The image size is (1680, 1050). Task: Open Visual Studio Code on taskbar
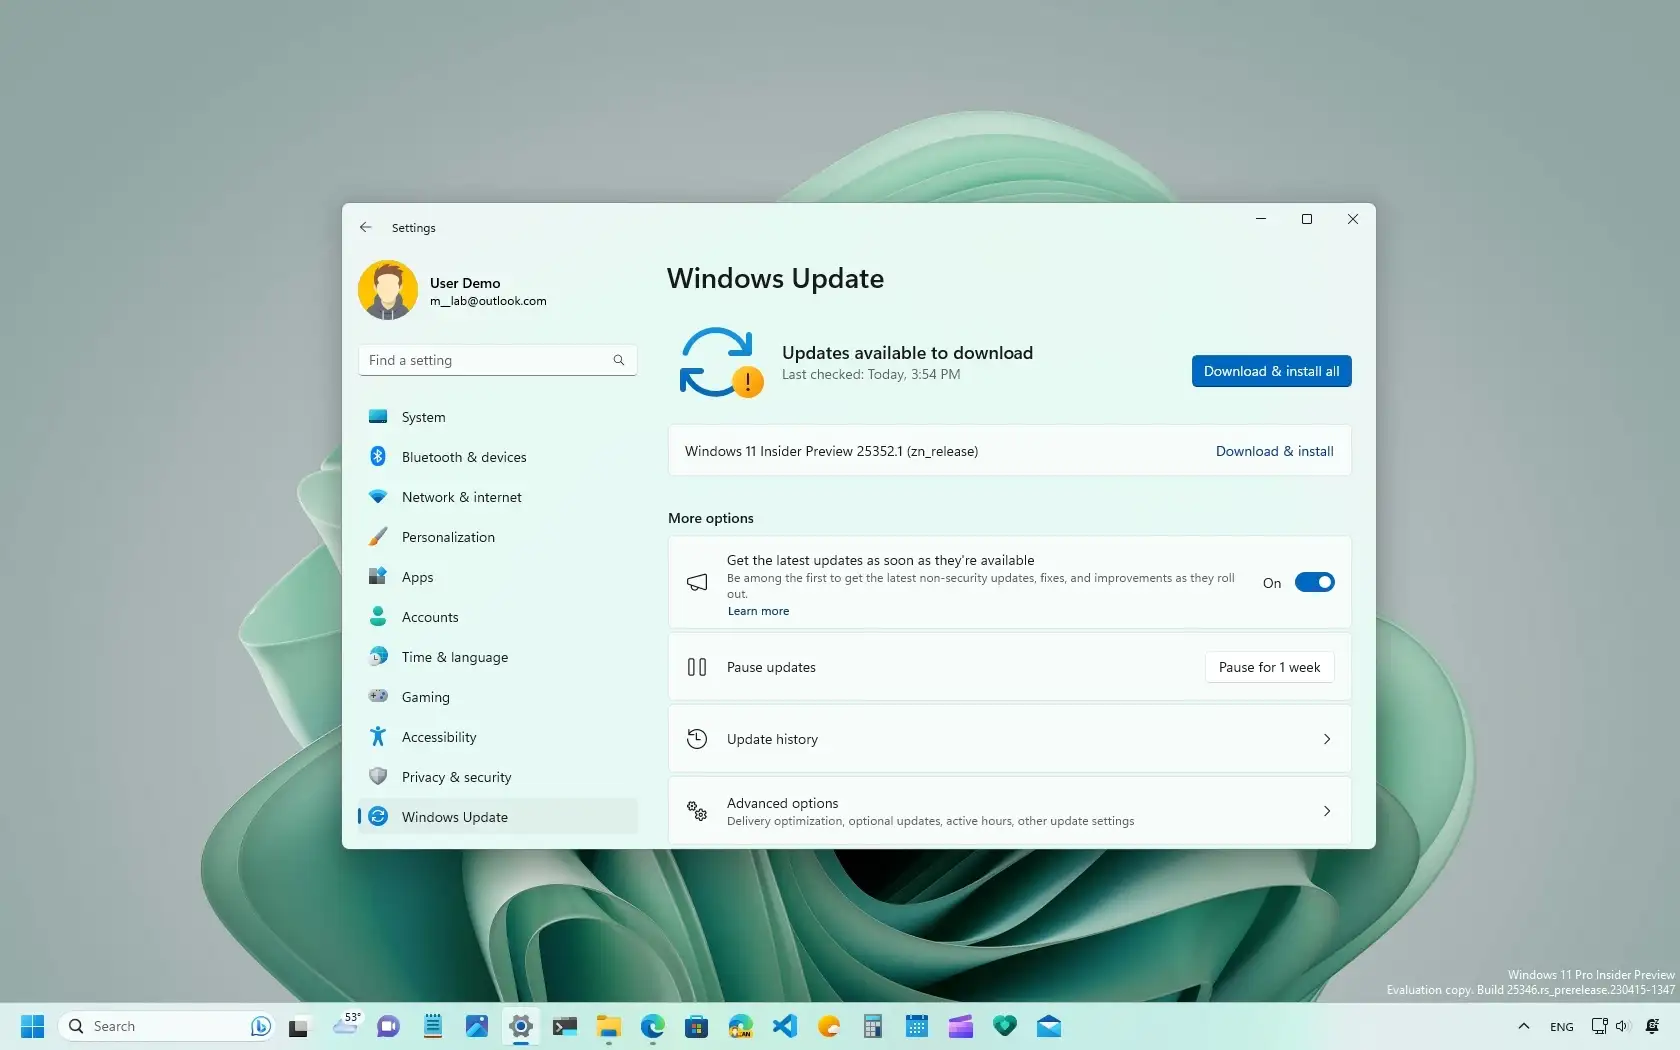coord(784,1026)
